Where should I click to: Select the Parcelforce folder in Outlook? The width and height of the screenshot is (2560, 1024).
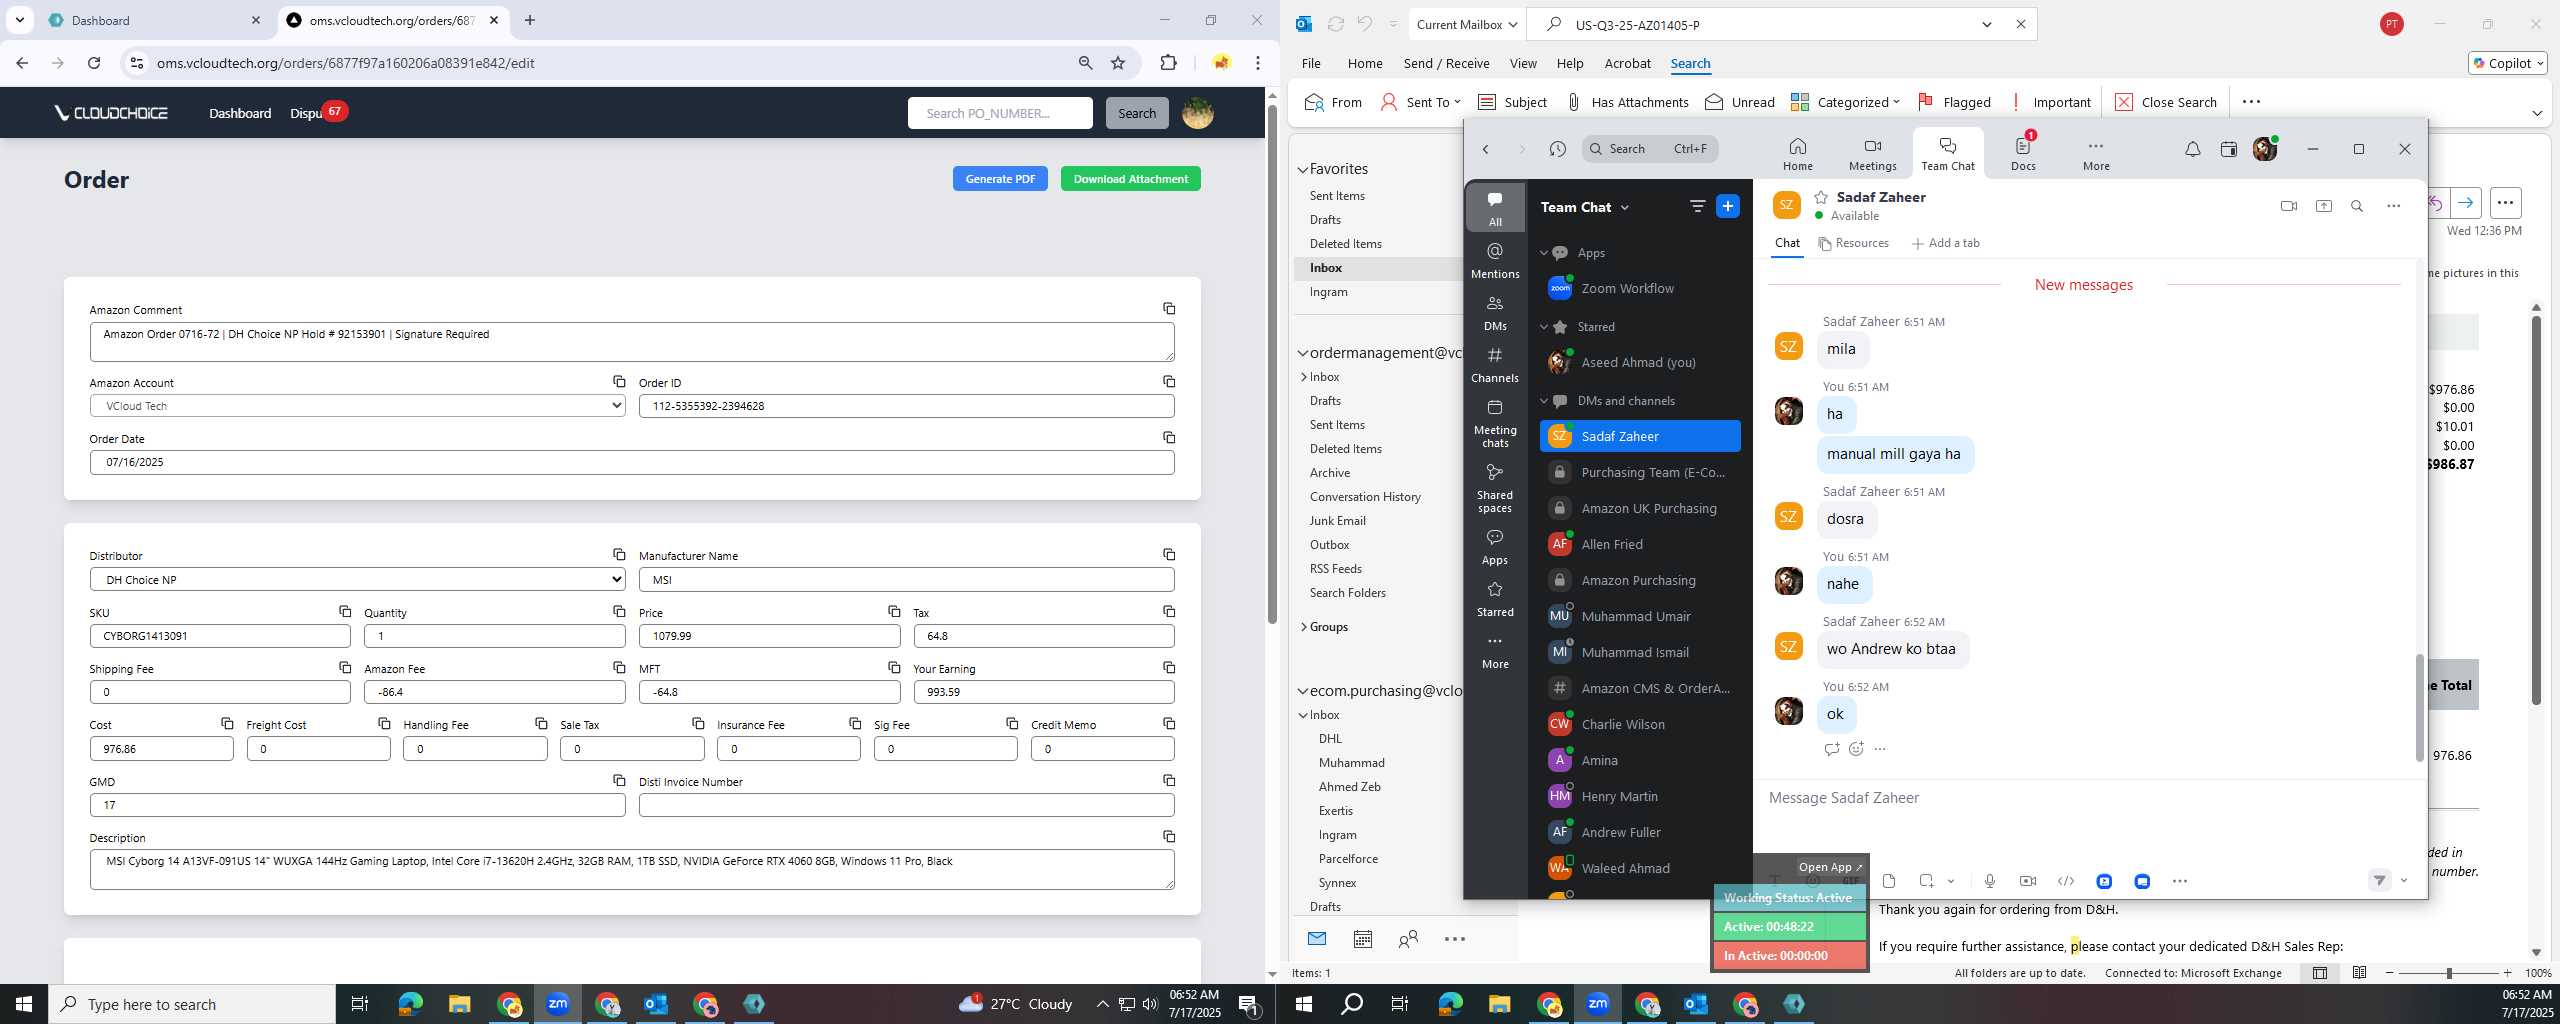pyautogui.click(x=1348, y=859)
